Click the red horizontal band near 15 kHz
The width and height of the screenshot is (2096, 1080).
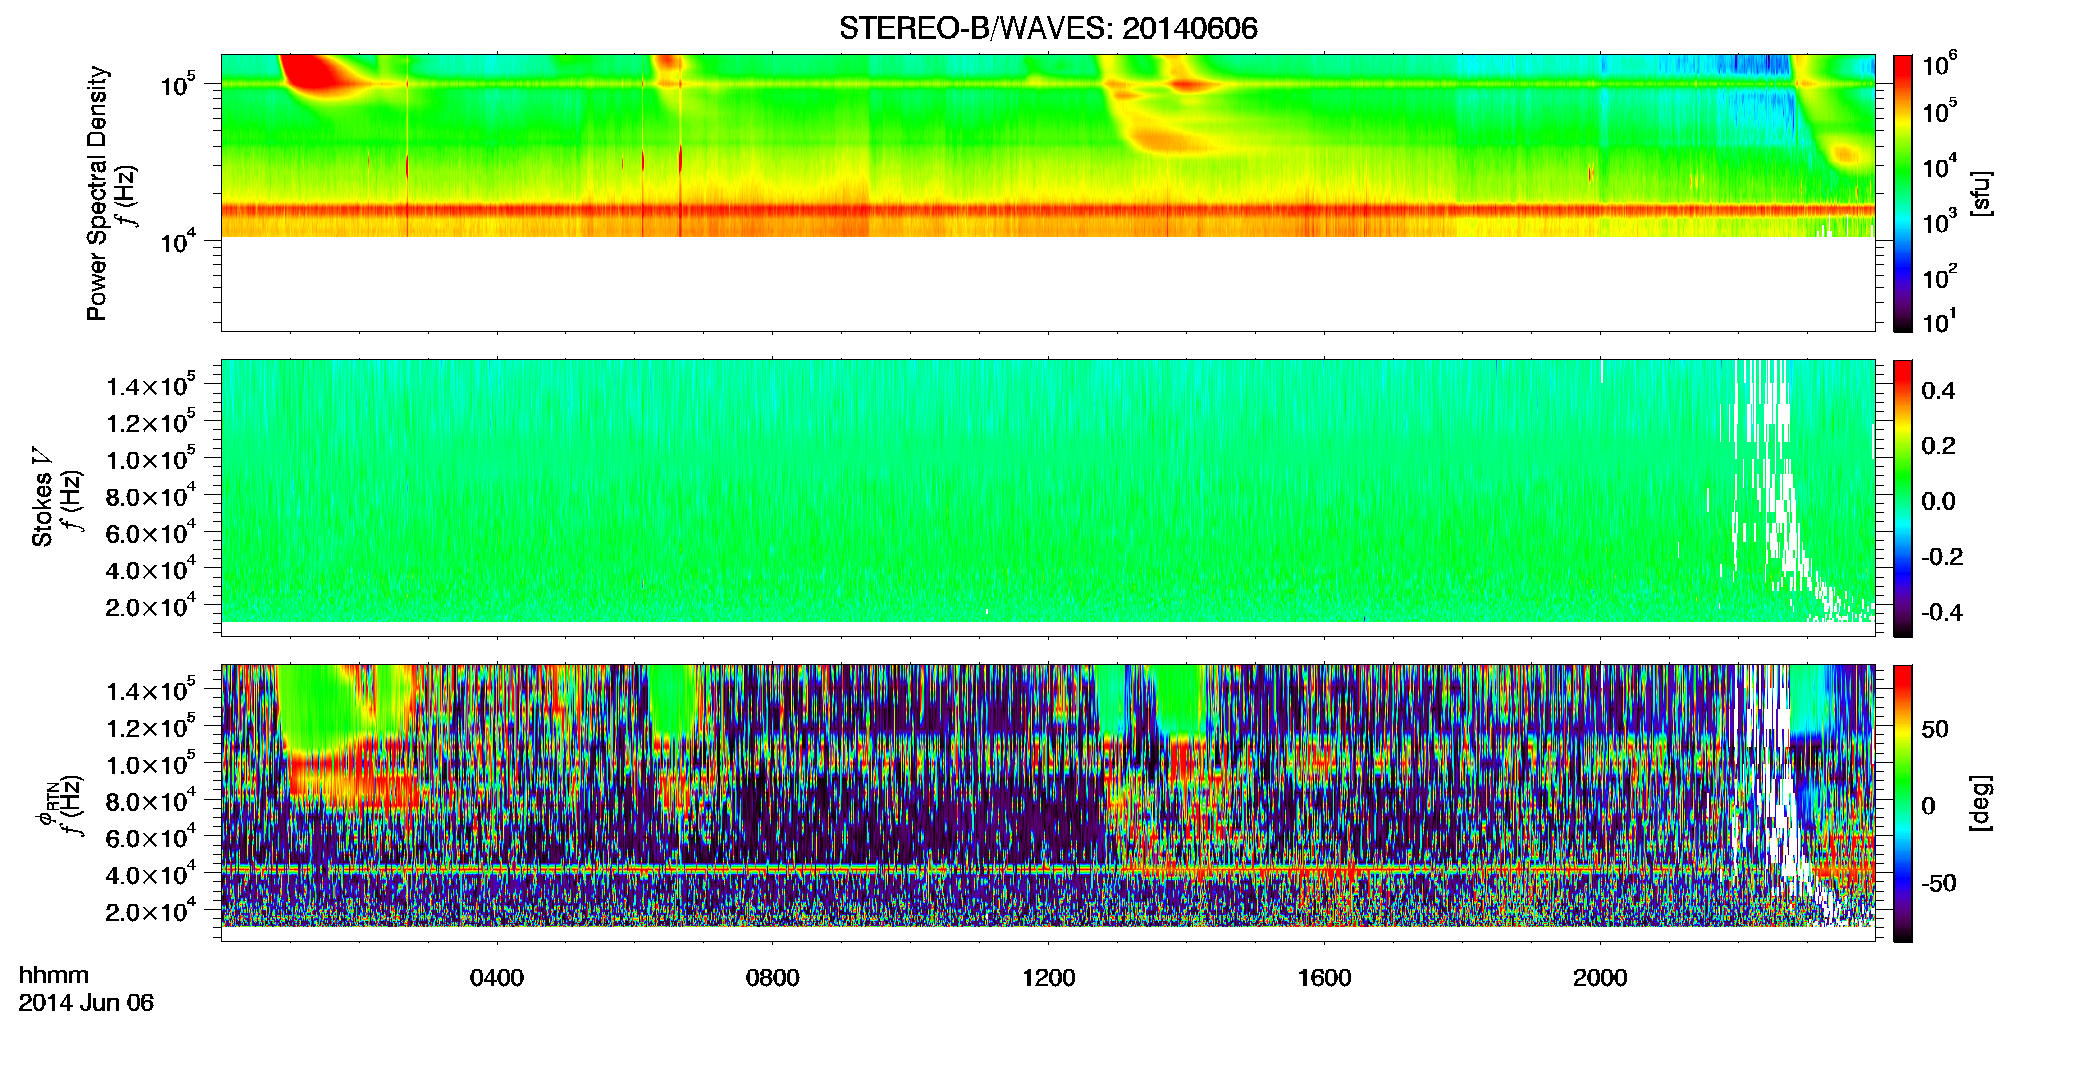point(1048,211)
